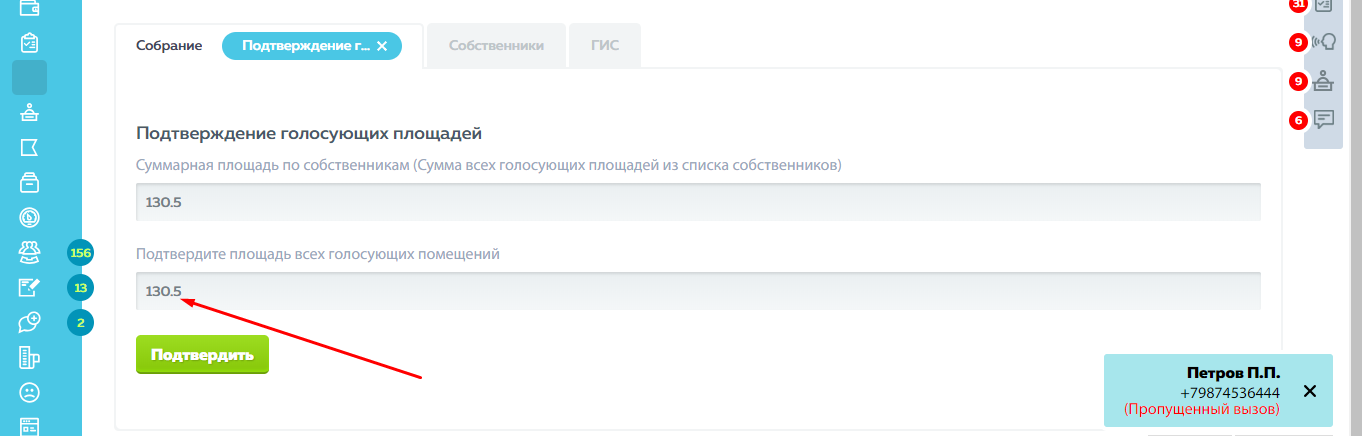Open the right panel desk icon with 9 badge
The height and width of the screenshot is (436, 1362).
tap(1324, 81)
